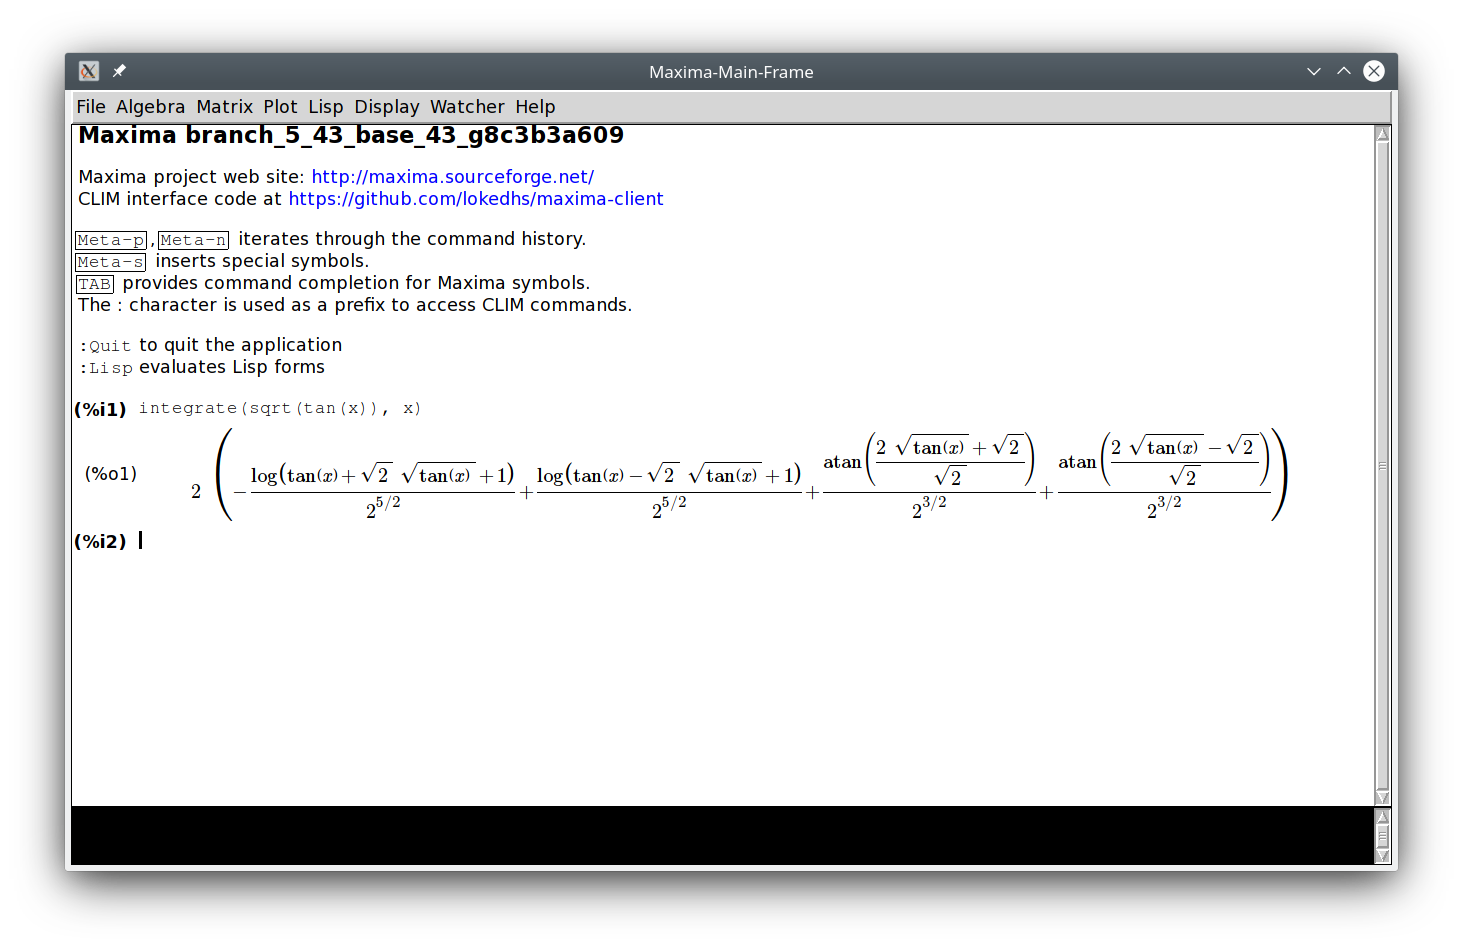Open the File menu

(91, 107)
